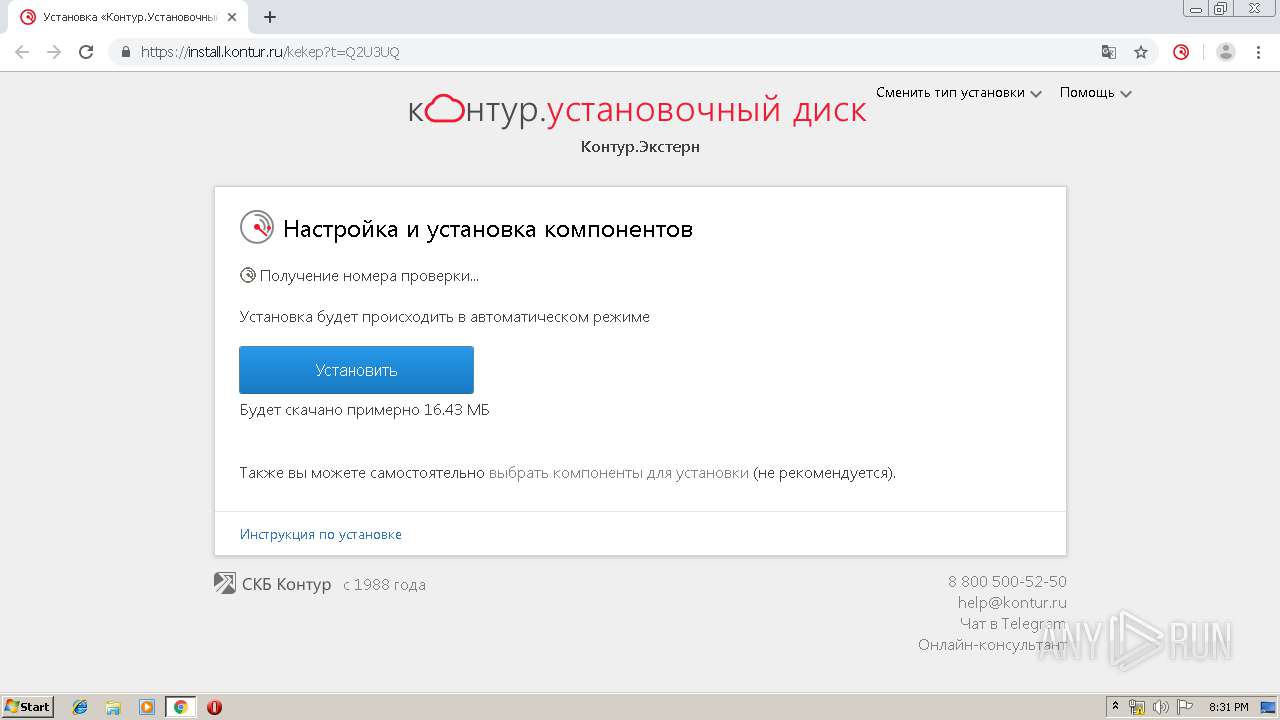Click the 8:31 PM system clock
The image size is (1280, 720).
tap(1228, 707)
